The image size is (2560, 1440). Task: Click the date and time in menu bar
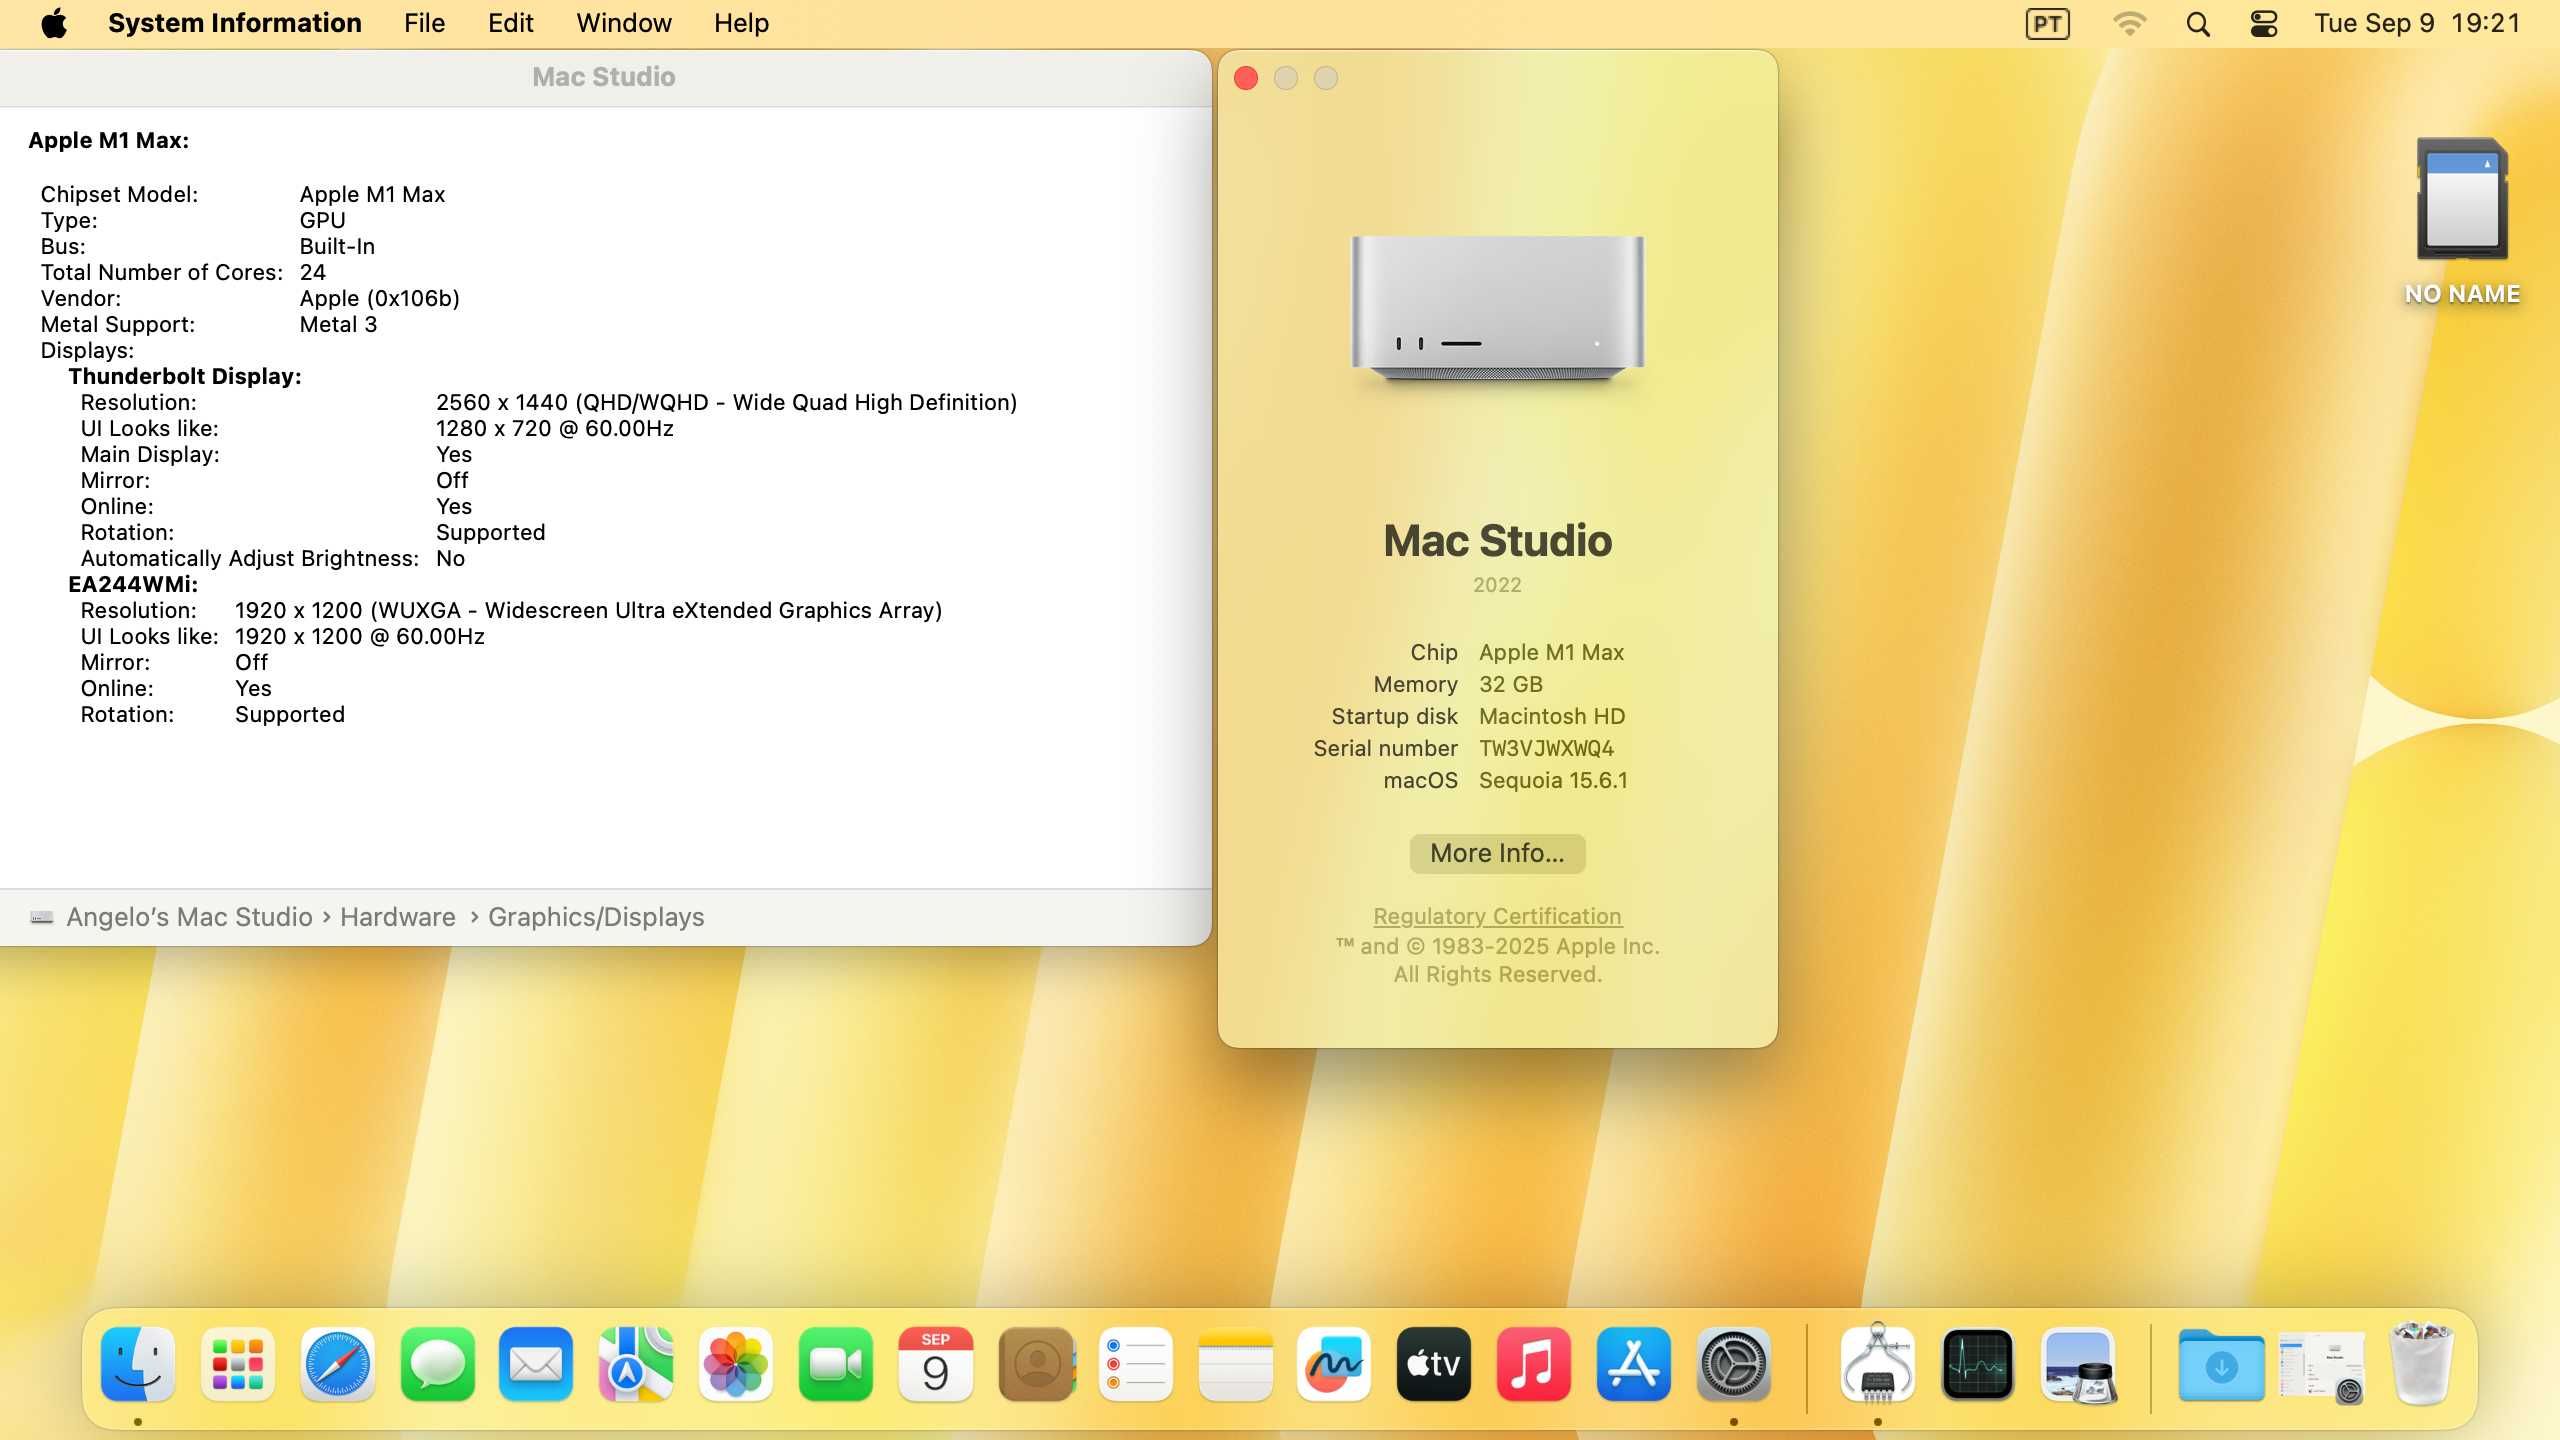[2417, 23]
